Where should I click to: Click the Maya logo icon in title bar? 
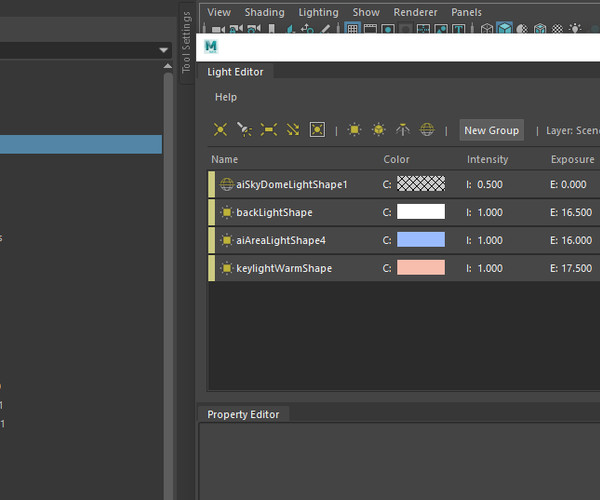pyautogui.click(x=211, y=47)
